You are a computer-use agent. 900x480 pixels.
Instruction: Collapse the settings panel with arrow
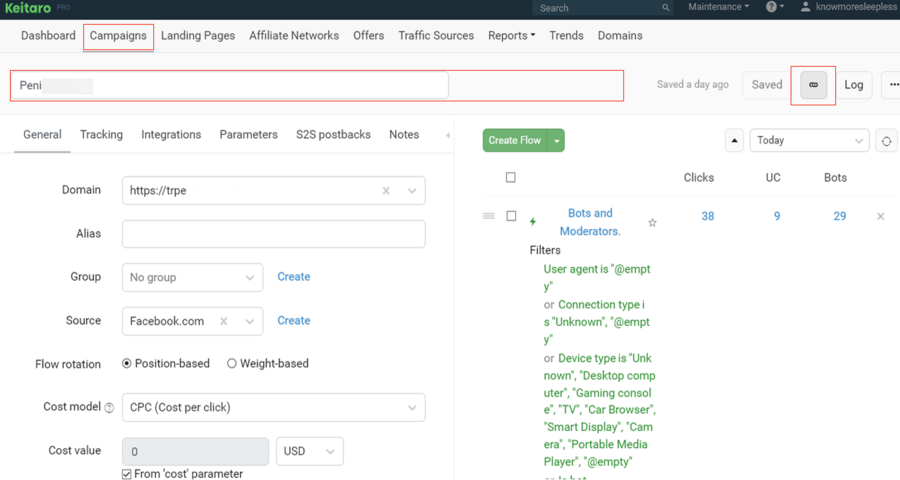coord(448,136)
